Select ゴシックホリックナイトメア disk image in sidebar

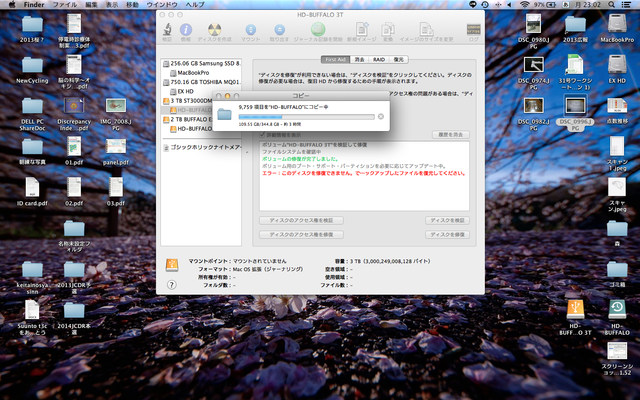202,147
